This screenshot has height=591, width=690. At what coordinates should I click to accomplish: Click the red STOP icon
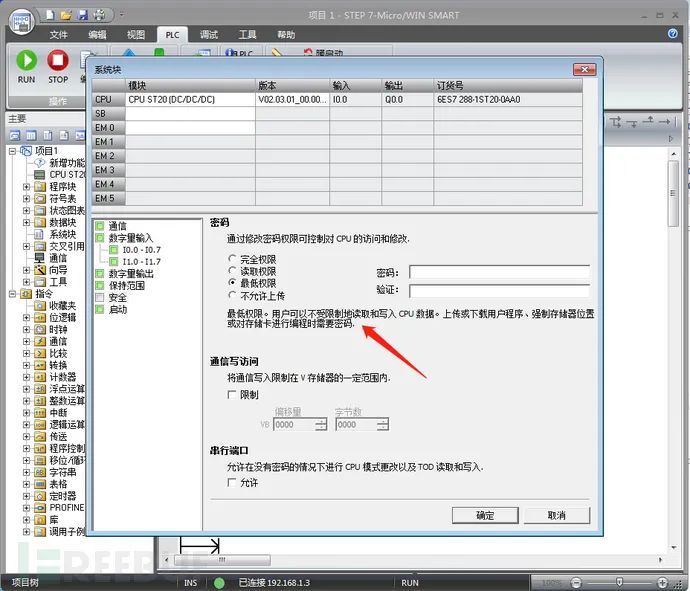click(58, 60)
